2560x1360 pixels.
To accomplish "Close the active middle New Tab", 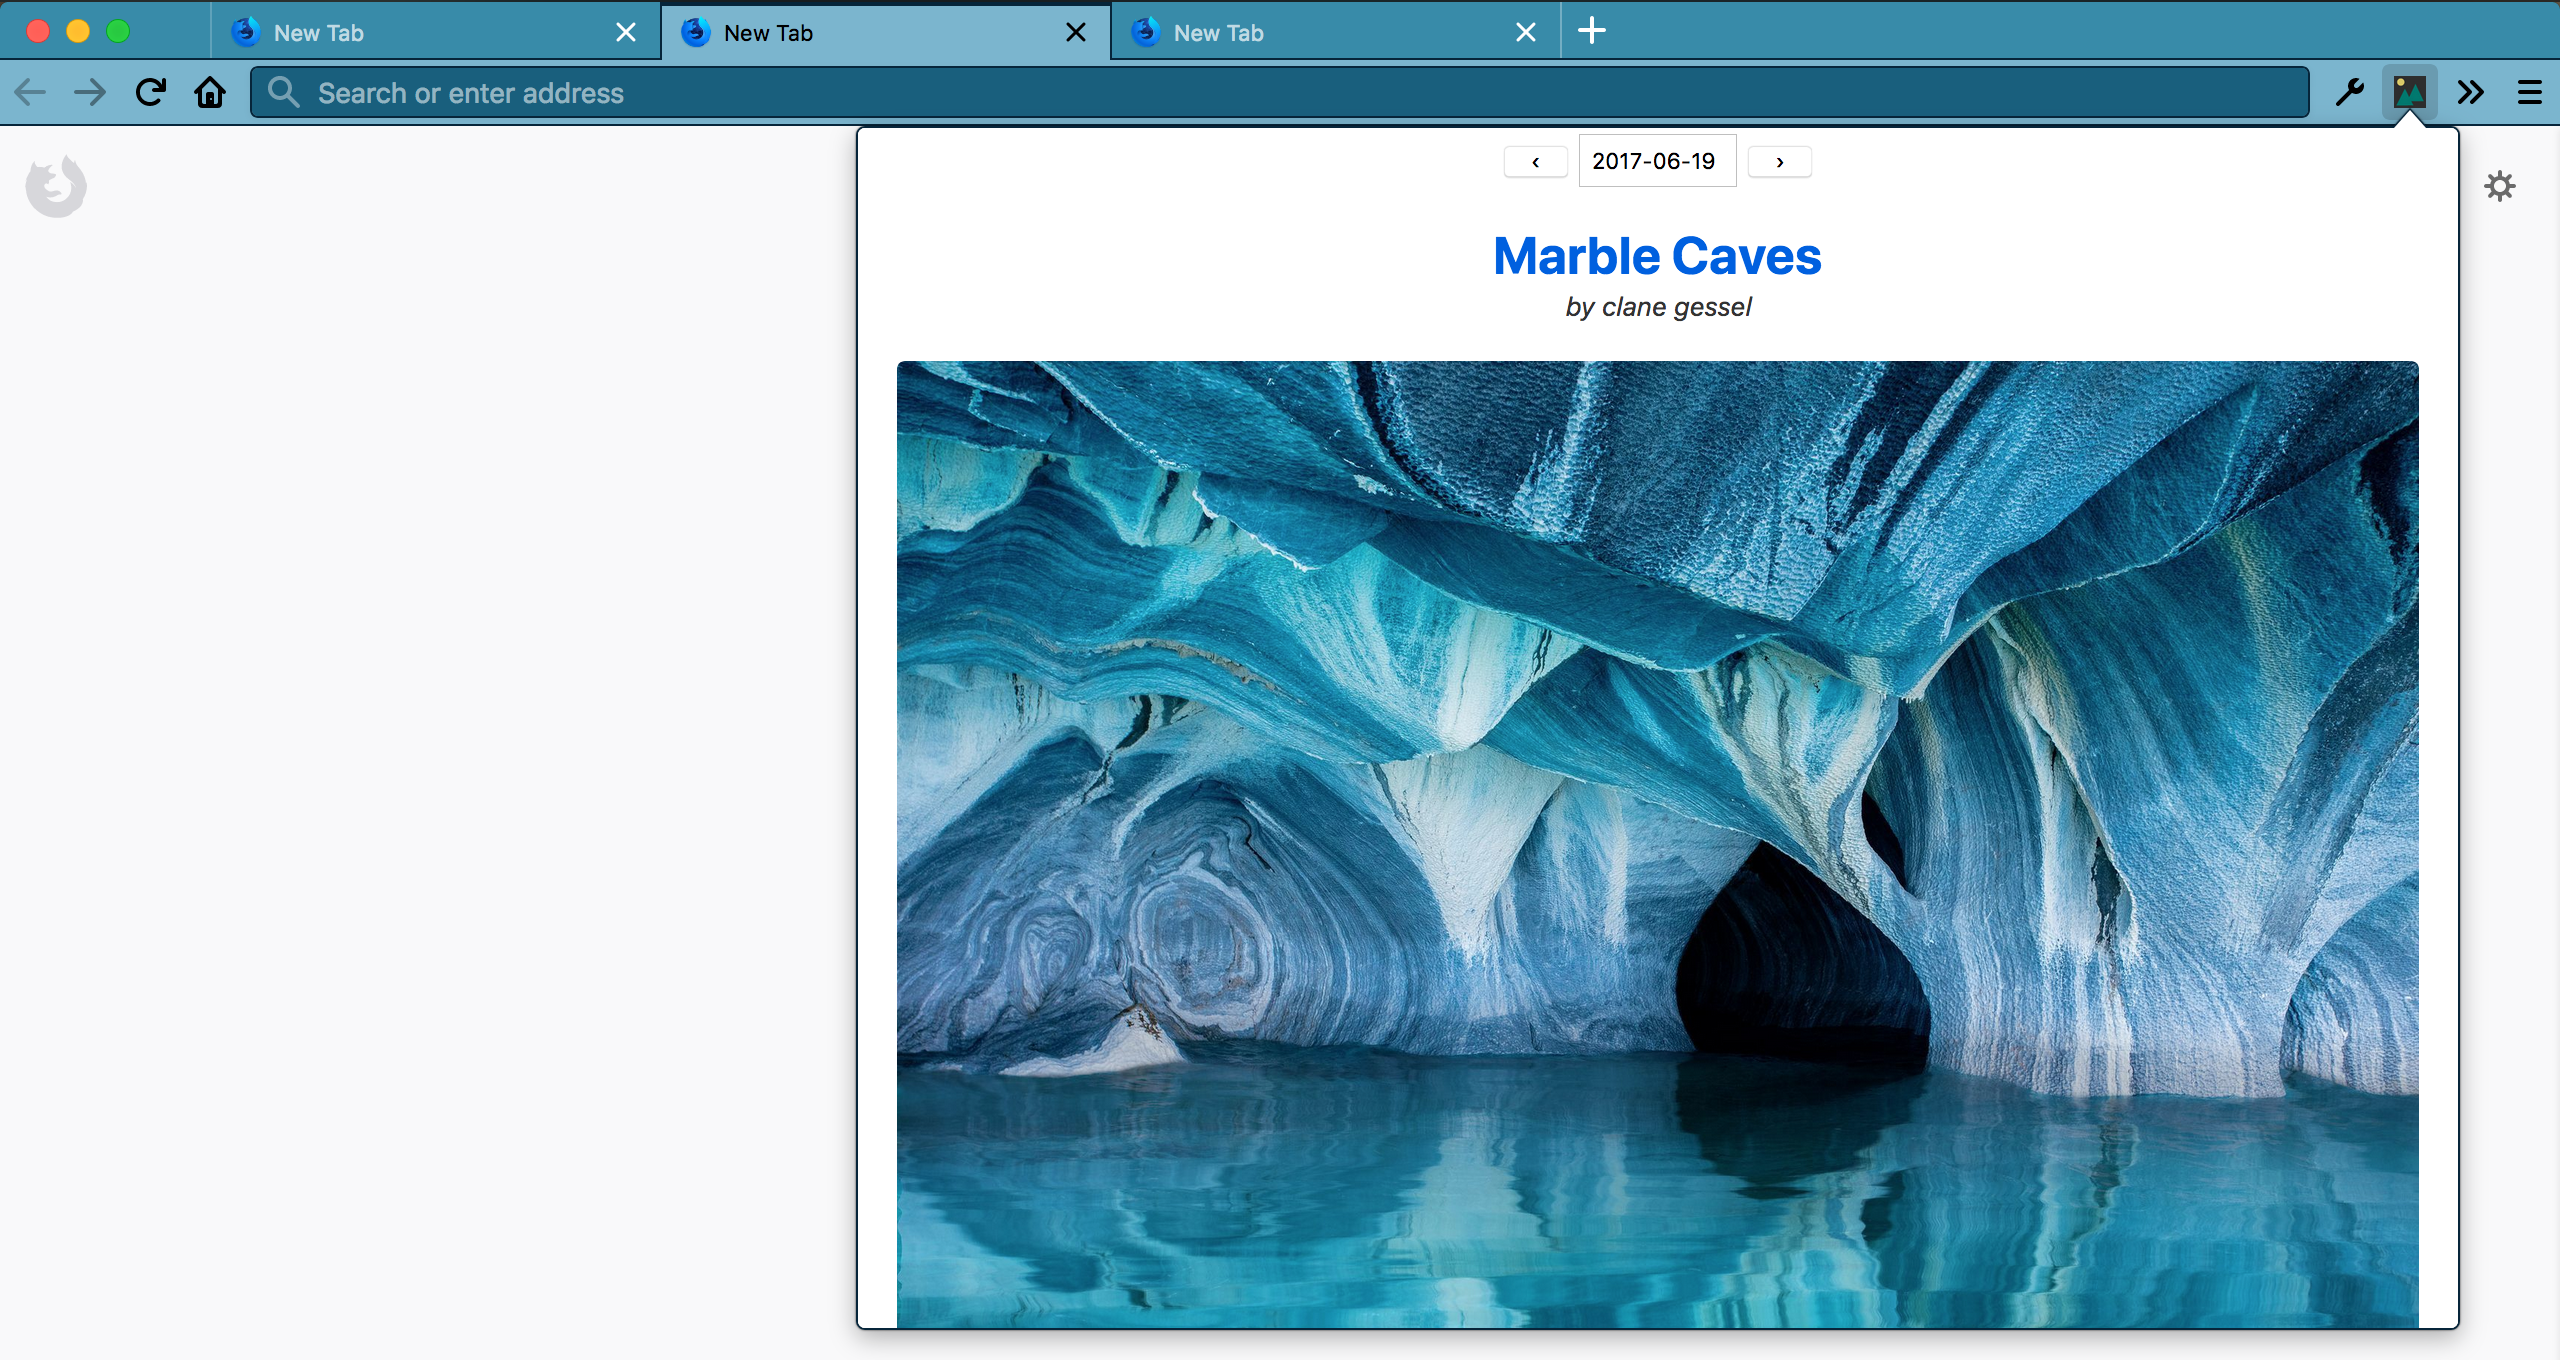I will point(1076,33).
